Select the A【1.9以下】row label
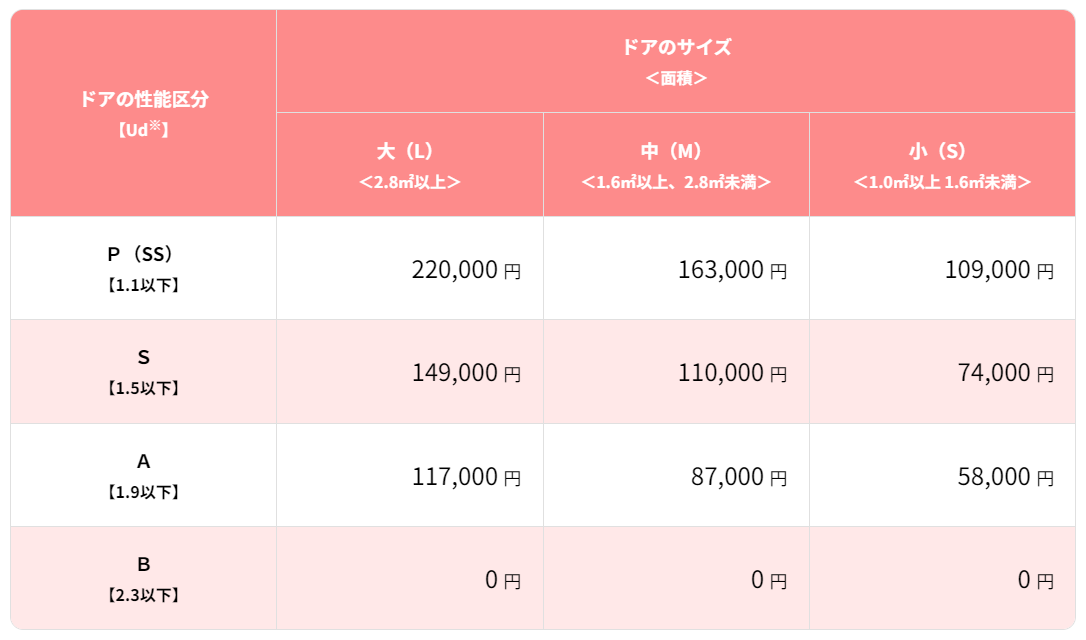The height and width of the screenshot is (640, 1086). coord(143,475)
